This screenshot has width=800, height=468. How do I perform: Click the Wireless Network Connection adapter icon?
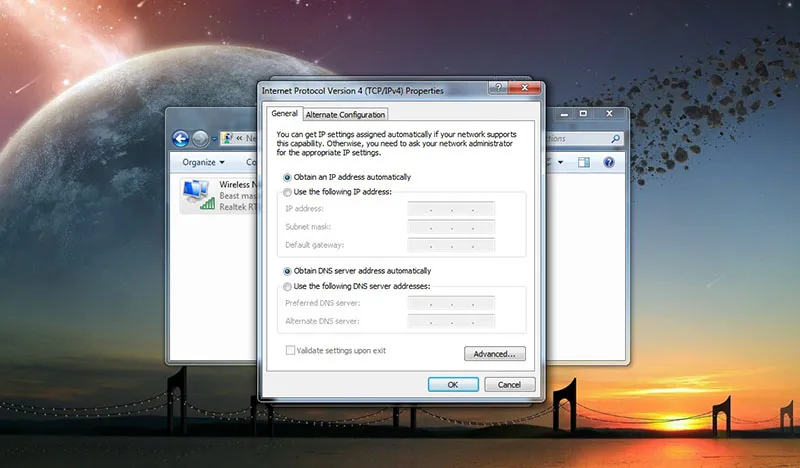coord(197,194)
